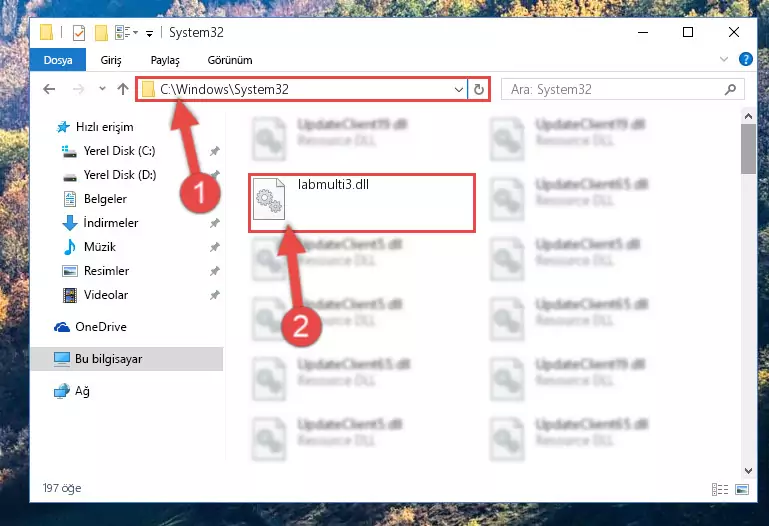Click the New folder quick access icon
The height and width of the screenshot is (526, 769).
(x=101, y=33)
